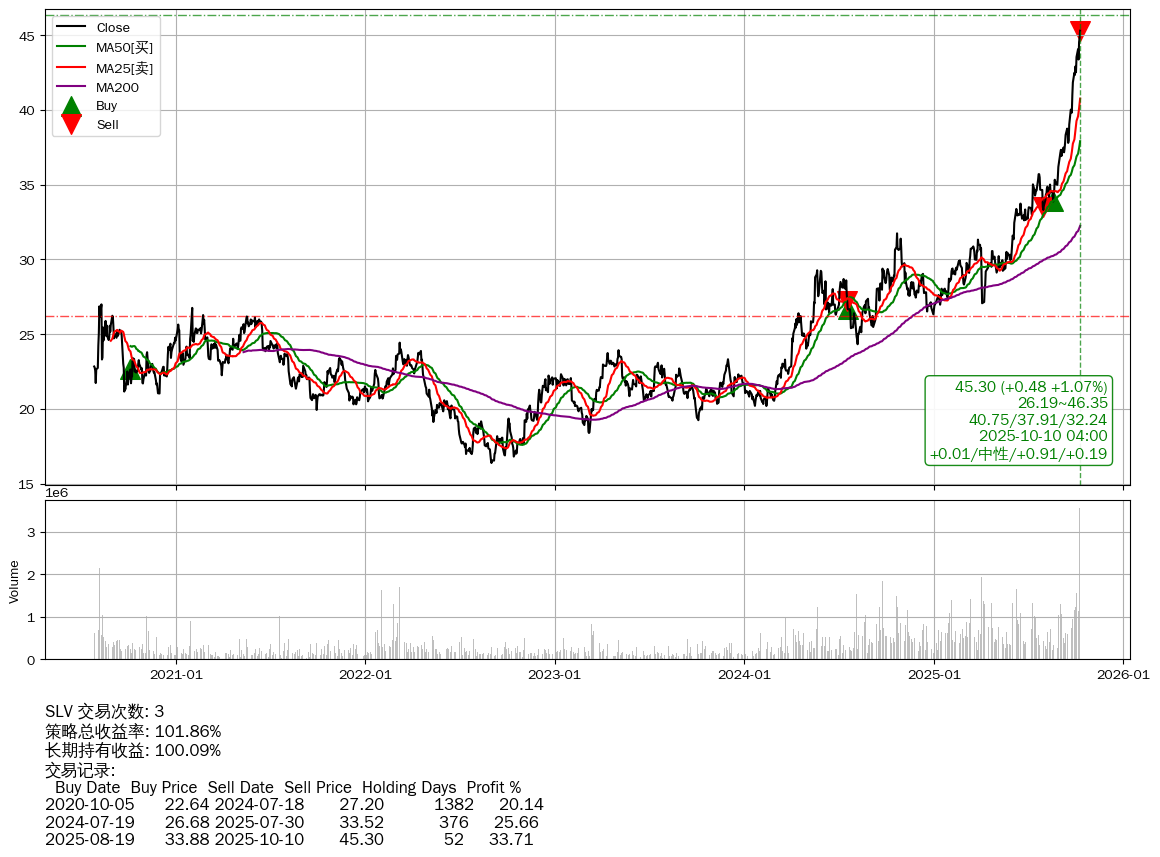
Task: Click the MA25[卖] legend label
Action: pos(124,67)
